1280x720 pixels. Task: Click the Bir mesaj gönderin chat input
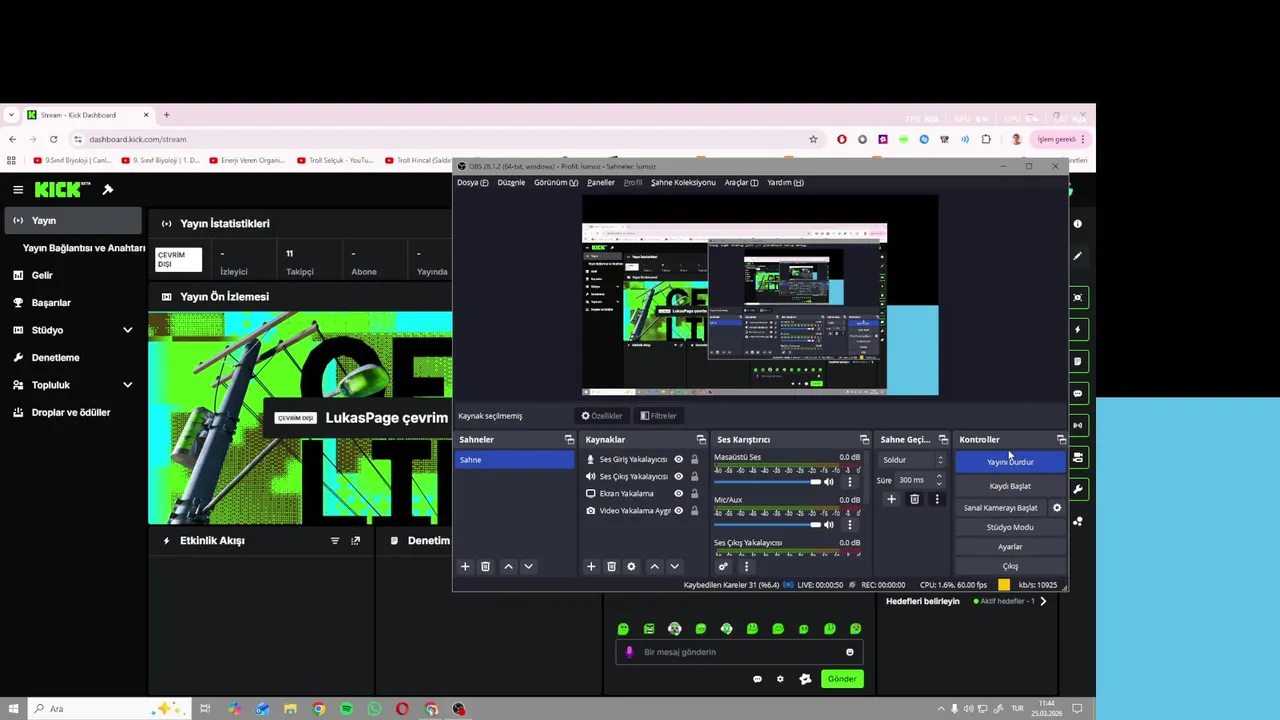pyautogui.click(x=740, y=652)
